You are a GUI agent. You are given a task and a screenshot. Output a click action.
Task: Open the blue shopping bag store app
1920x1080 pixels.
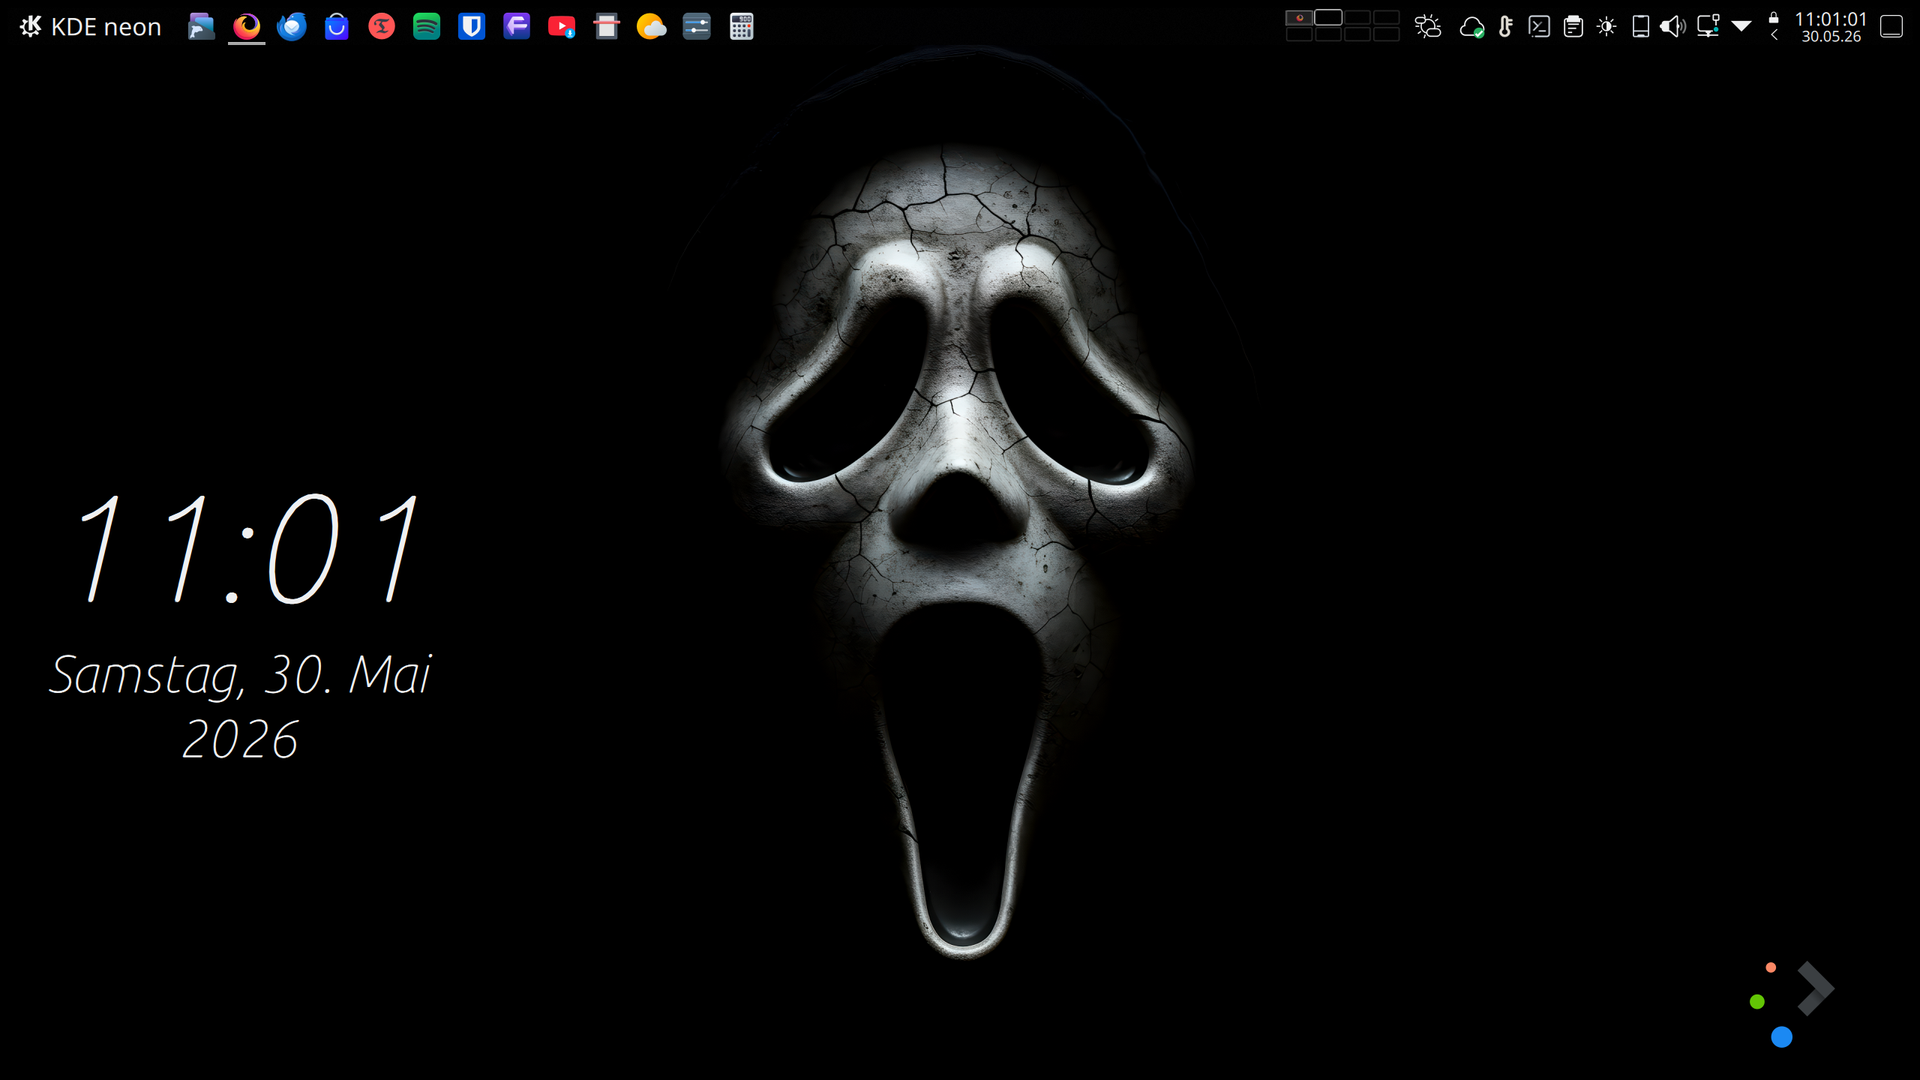click(x=337, y=27)
